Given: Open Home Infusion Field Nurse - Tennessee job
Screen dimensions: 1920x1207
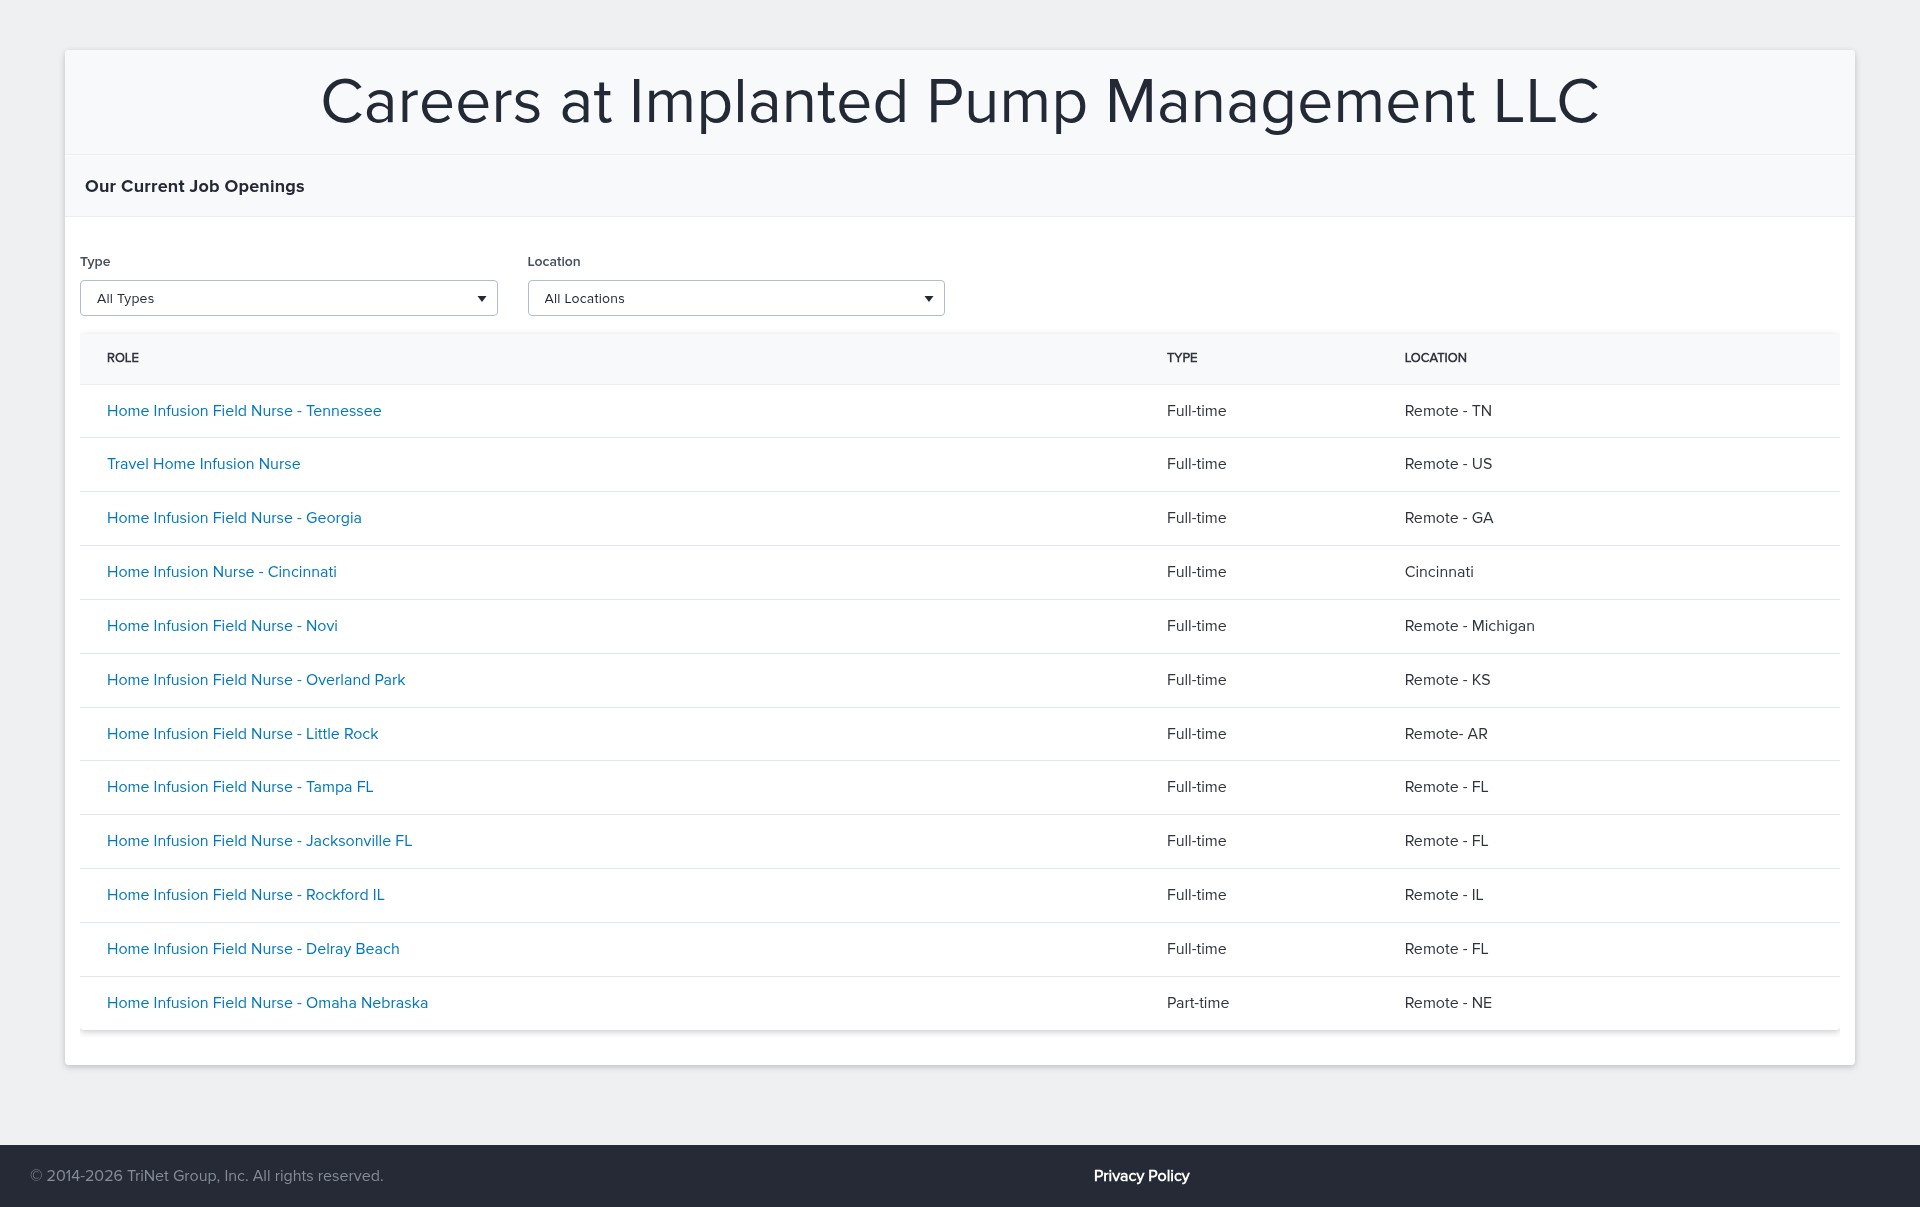Looking at the screenshot, I should 244,411.
